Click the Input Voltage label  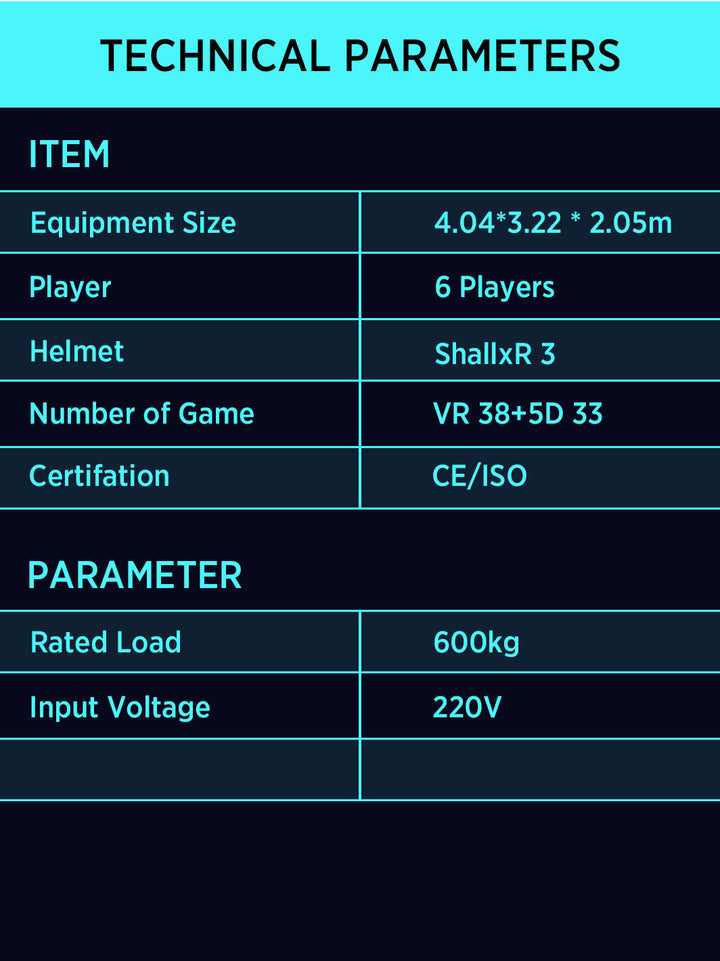point(120,707)
